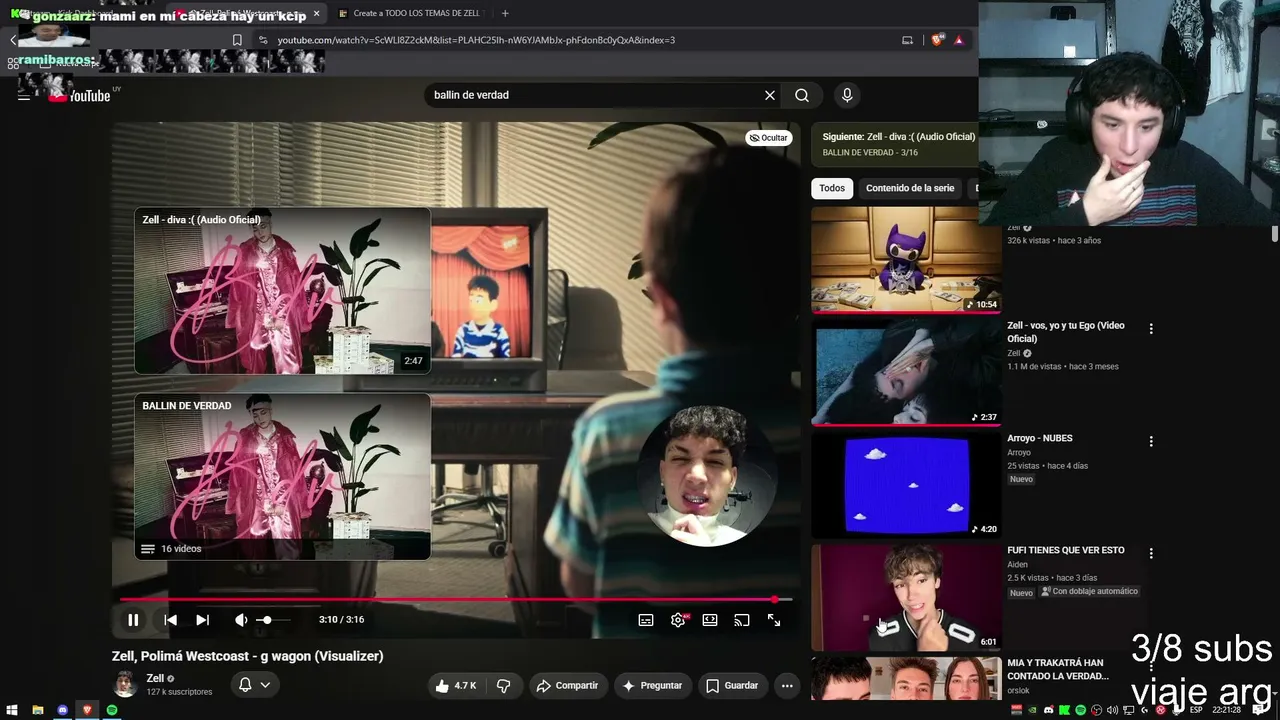1280x720 pixels.
Task: Start voice search with the microphone
Action: (x=847, y=95)
